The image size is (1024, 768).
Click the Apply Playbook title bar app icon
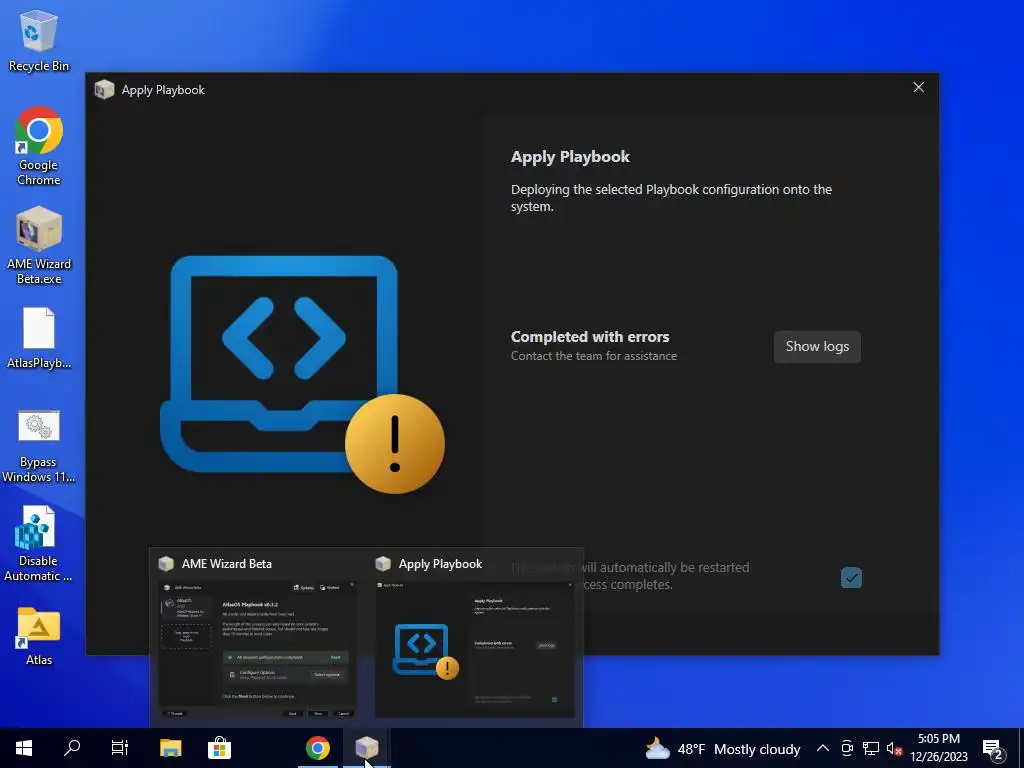[104, 90]
